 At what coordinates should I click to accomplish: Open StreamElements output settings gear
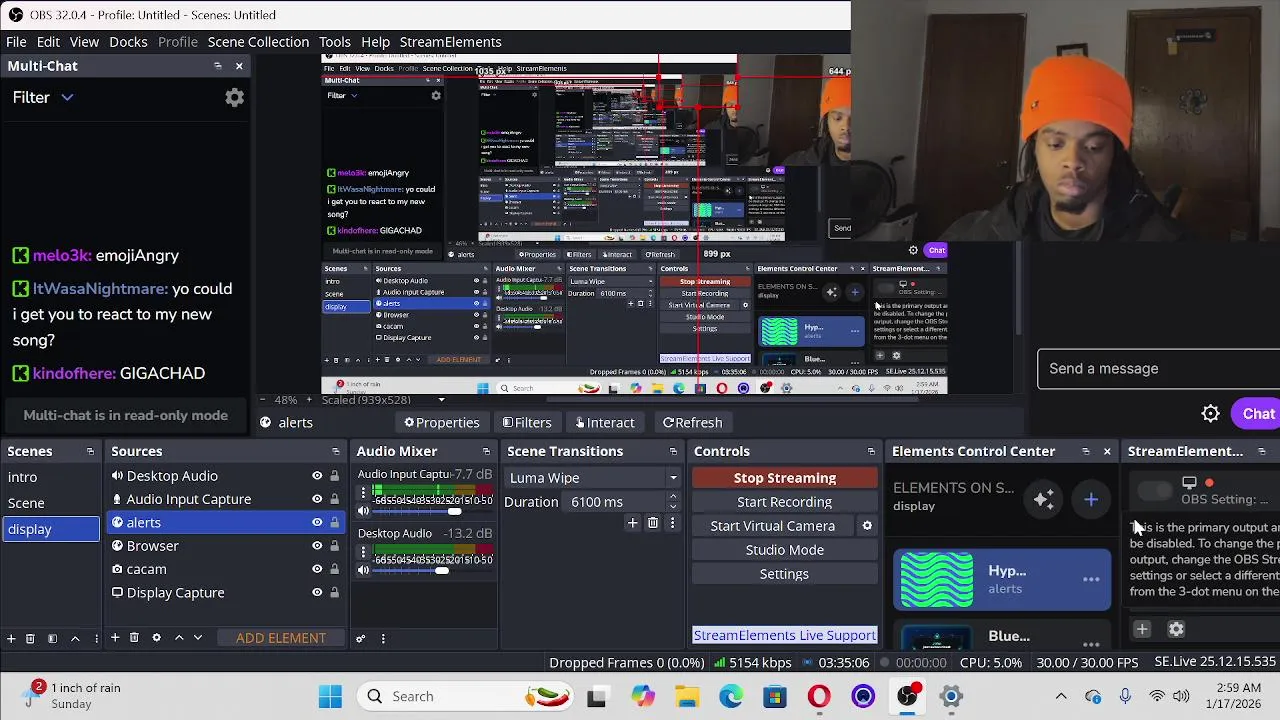click(1176, 629)
